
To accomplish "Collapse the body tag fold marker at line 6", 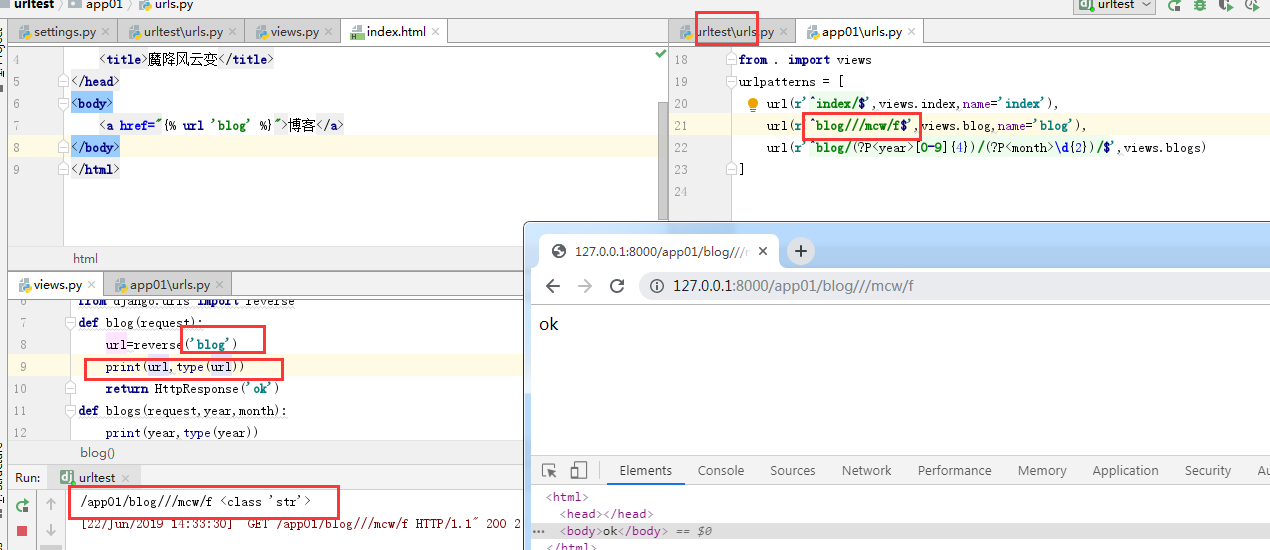I will point(64,103).
